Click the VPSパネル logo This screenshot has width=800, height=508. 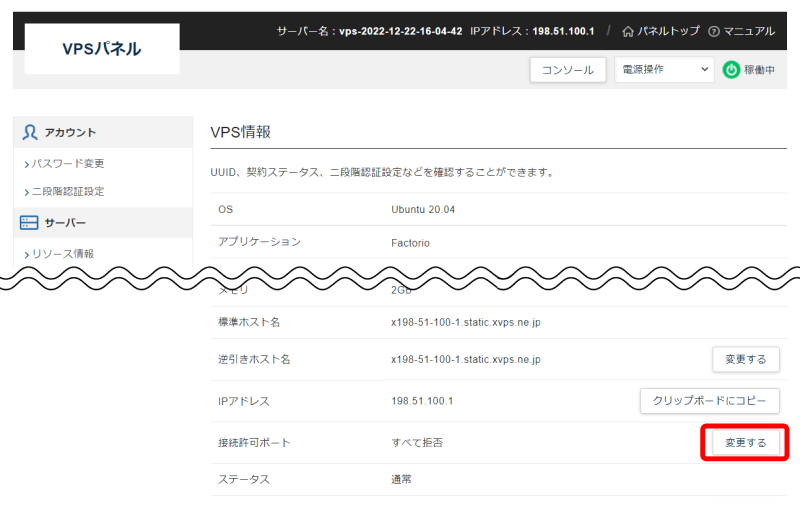pos(102,49)
